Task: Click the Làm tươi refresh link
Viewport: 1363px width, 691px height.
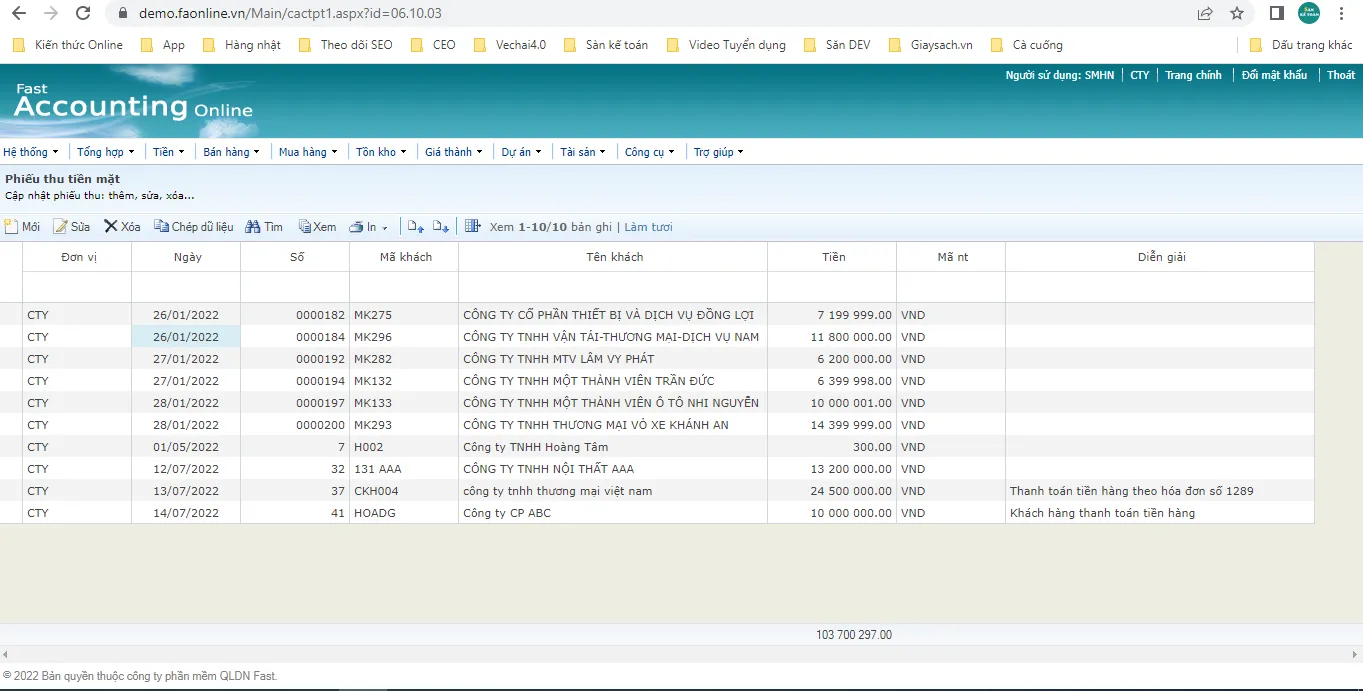Action: click(648, 227)
